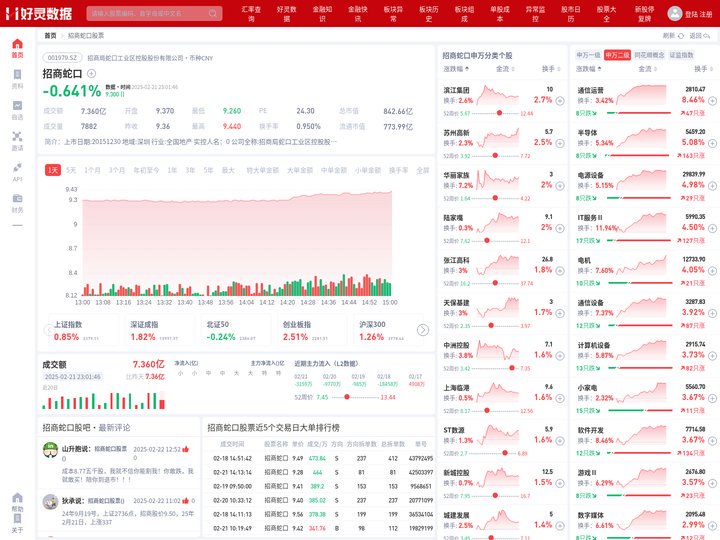Add 苏州高新 with its plus icon

tap(560, 143)
